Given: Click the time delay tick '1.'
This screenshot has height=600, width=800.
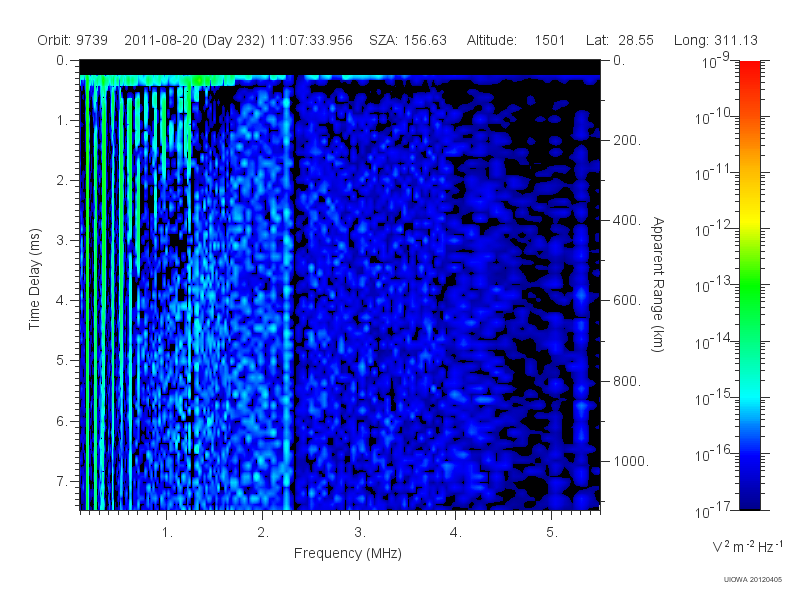Looking at the screenshot, I should pos(62,121).
